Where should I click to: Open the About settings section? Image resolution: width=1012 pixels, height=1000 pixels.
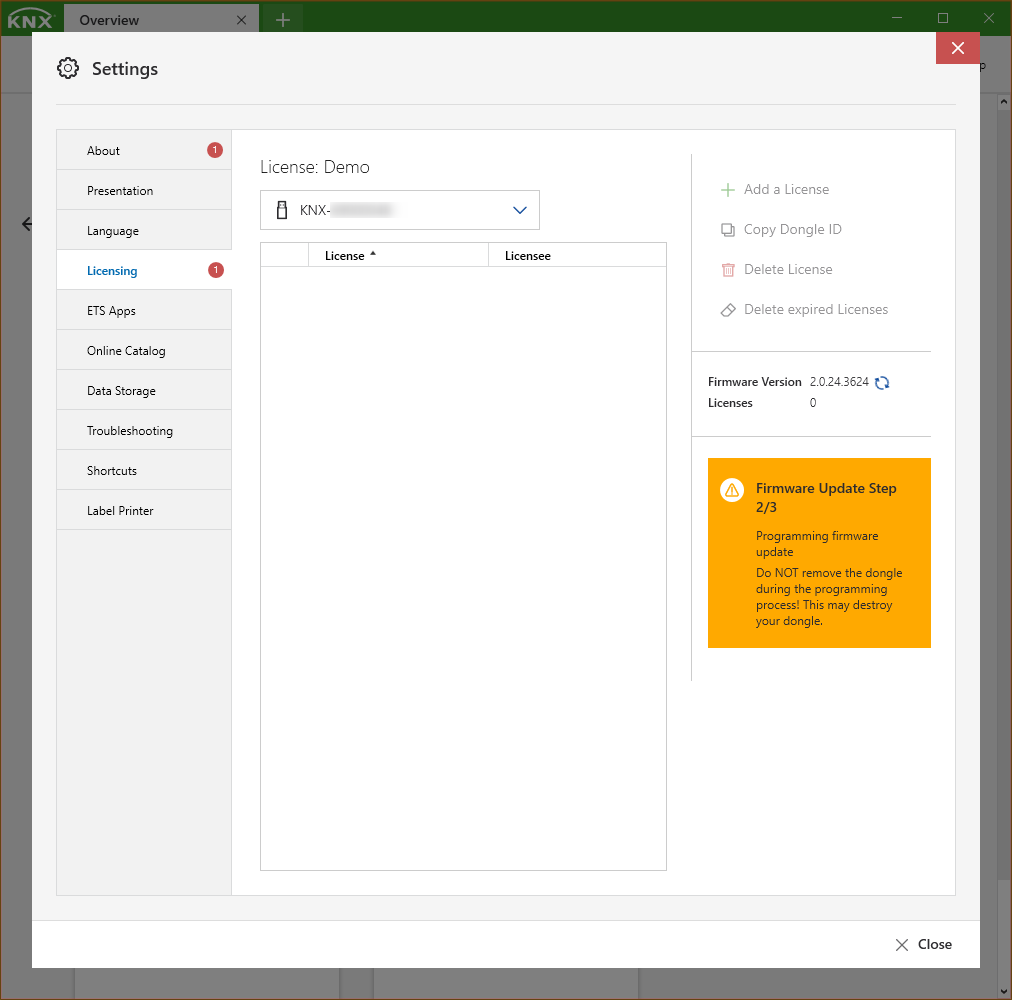(x=144, y=150)
